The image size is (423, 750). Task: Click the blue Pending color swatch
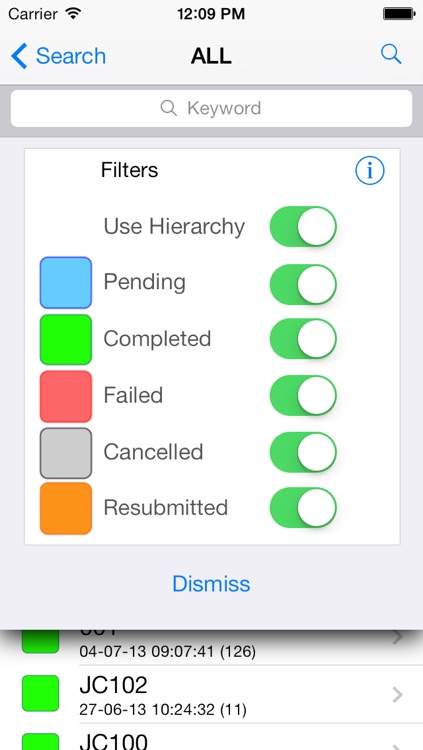66,283
